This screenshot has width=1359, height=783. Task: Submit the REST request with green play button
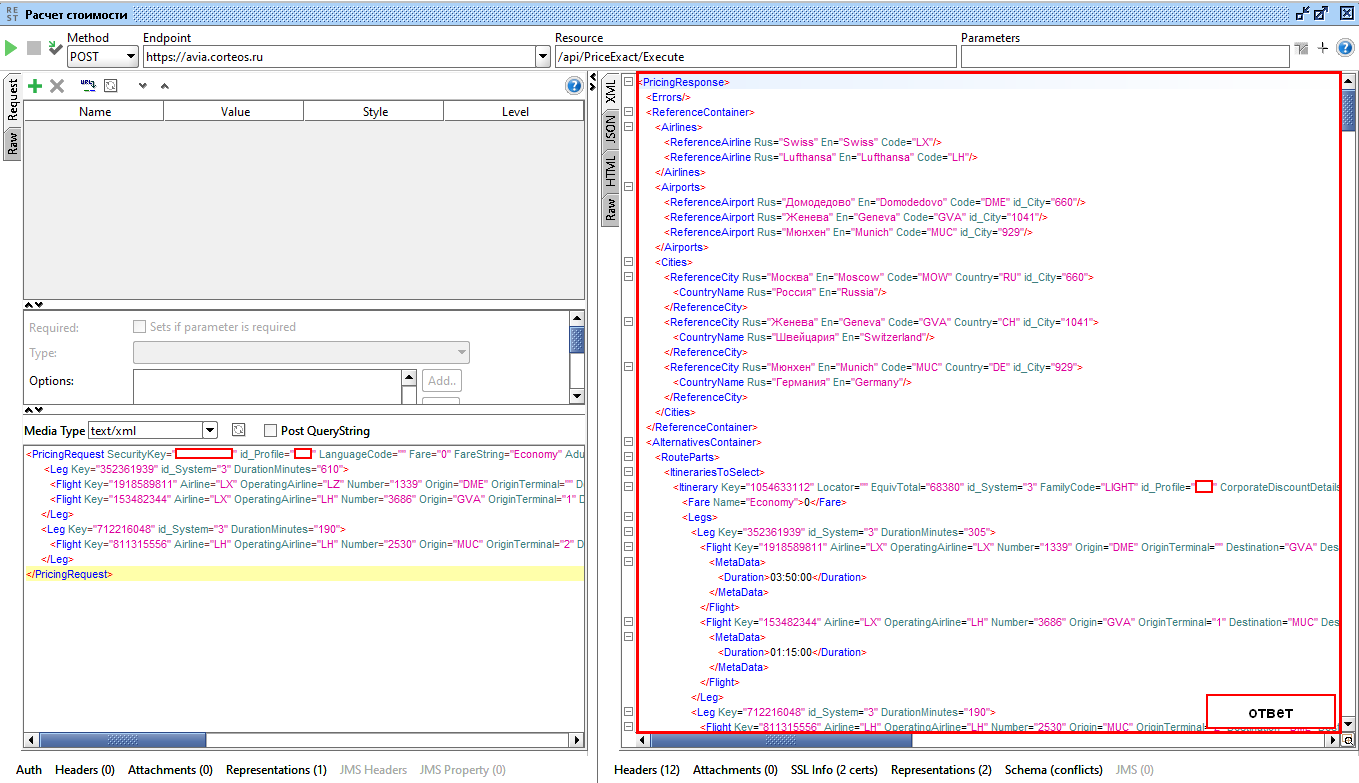click(11, 48)
